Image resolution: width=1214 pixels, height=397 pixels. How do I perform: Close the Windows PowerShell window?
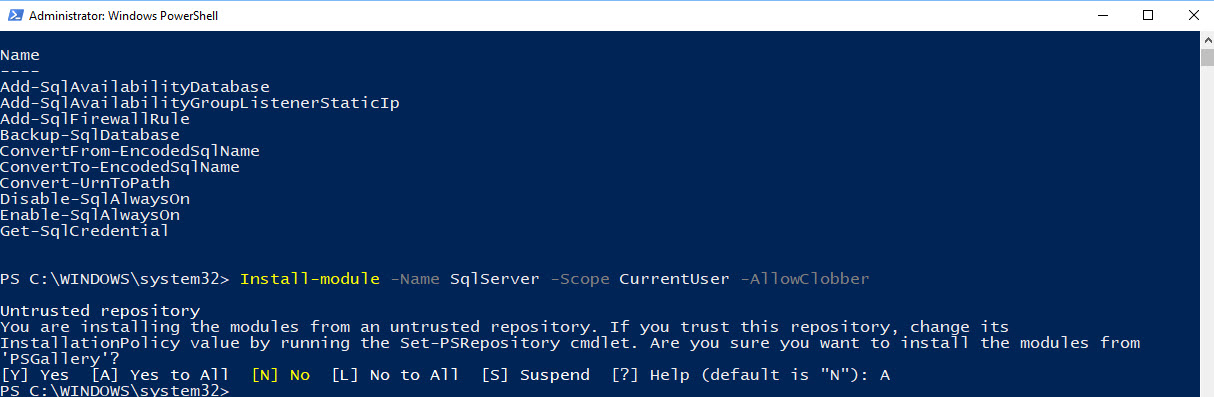coord(1192,15)
